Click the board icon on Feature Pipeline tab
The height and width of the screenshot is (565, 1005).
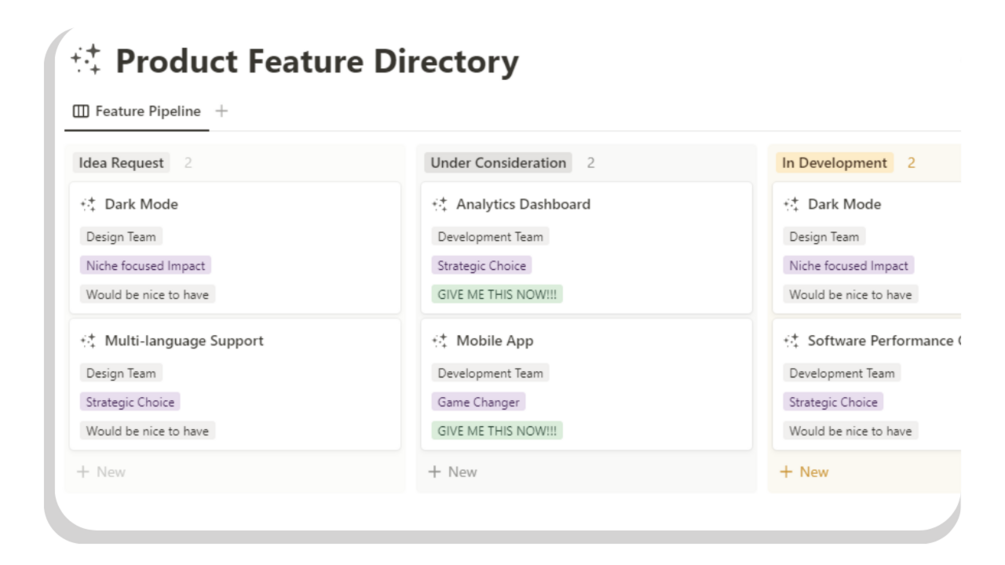tap(81, 111)
